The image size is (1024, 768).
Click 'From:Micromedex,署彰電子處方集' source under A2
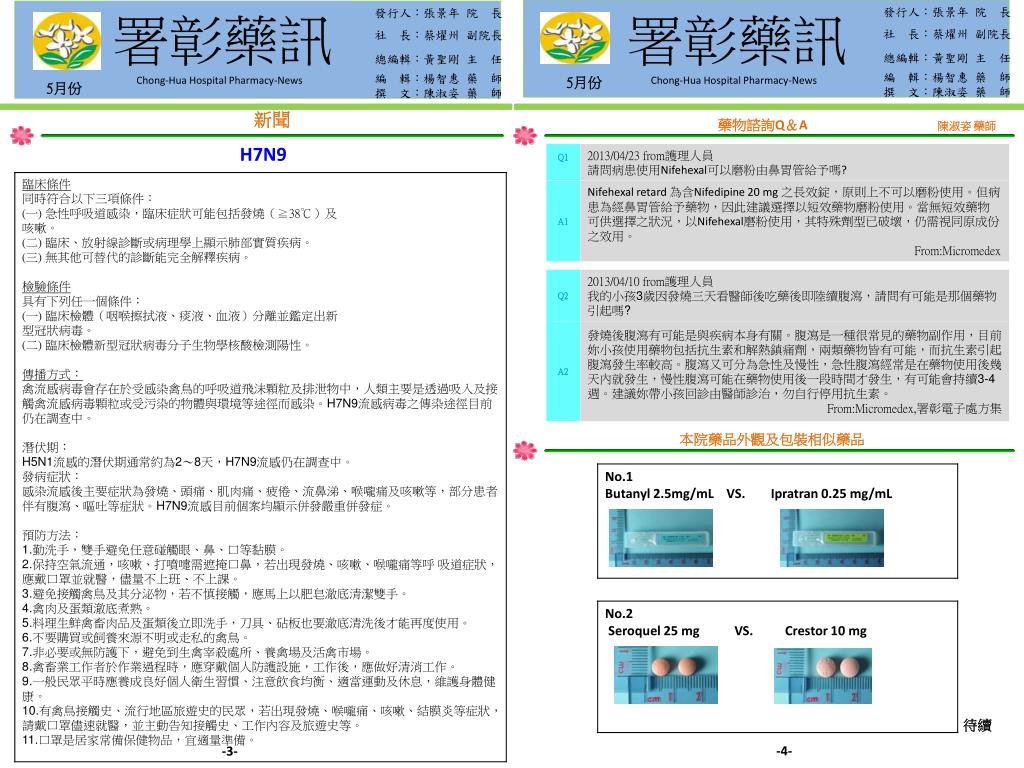click(x=914, y=409)
